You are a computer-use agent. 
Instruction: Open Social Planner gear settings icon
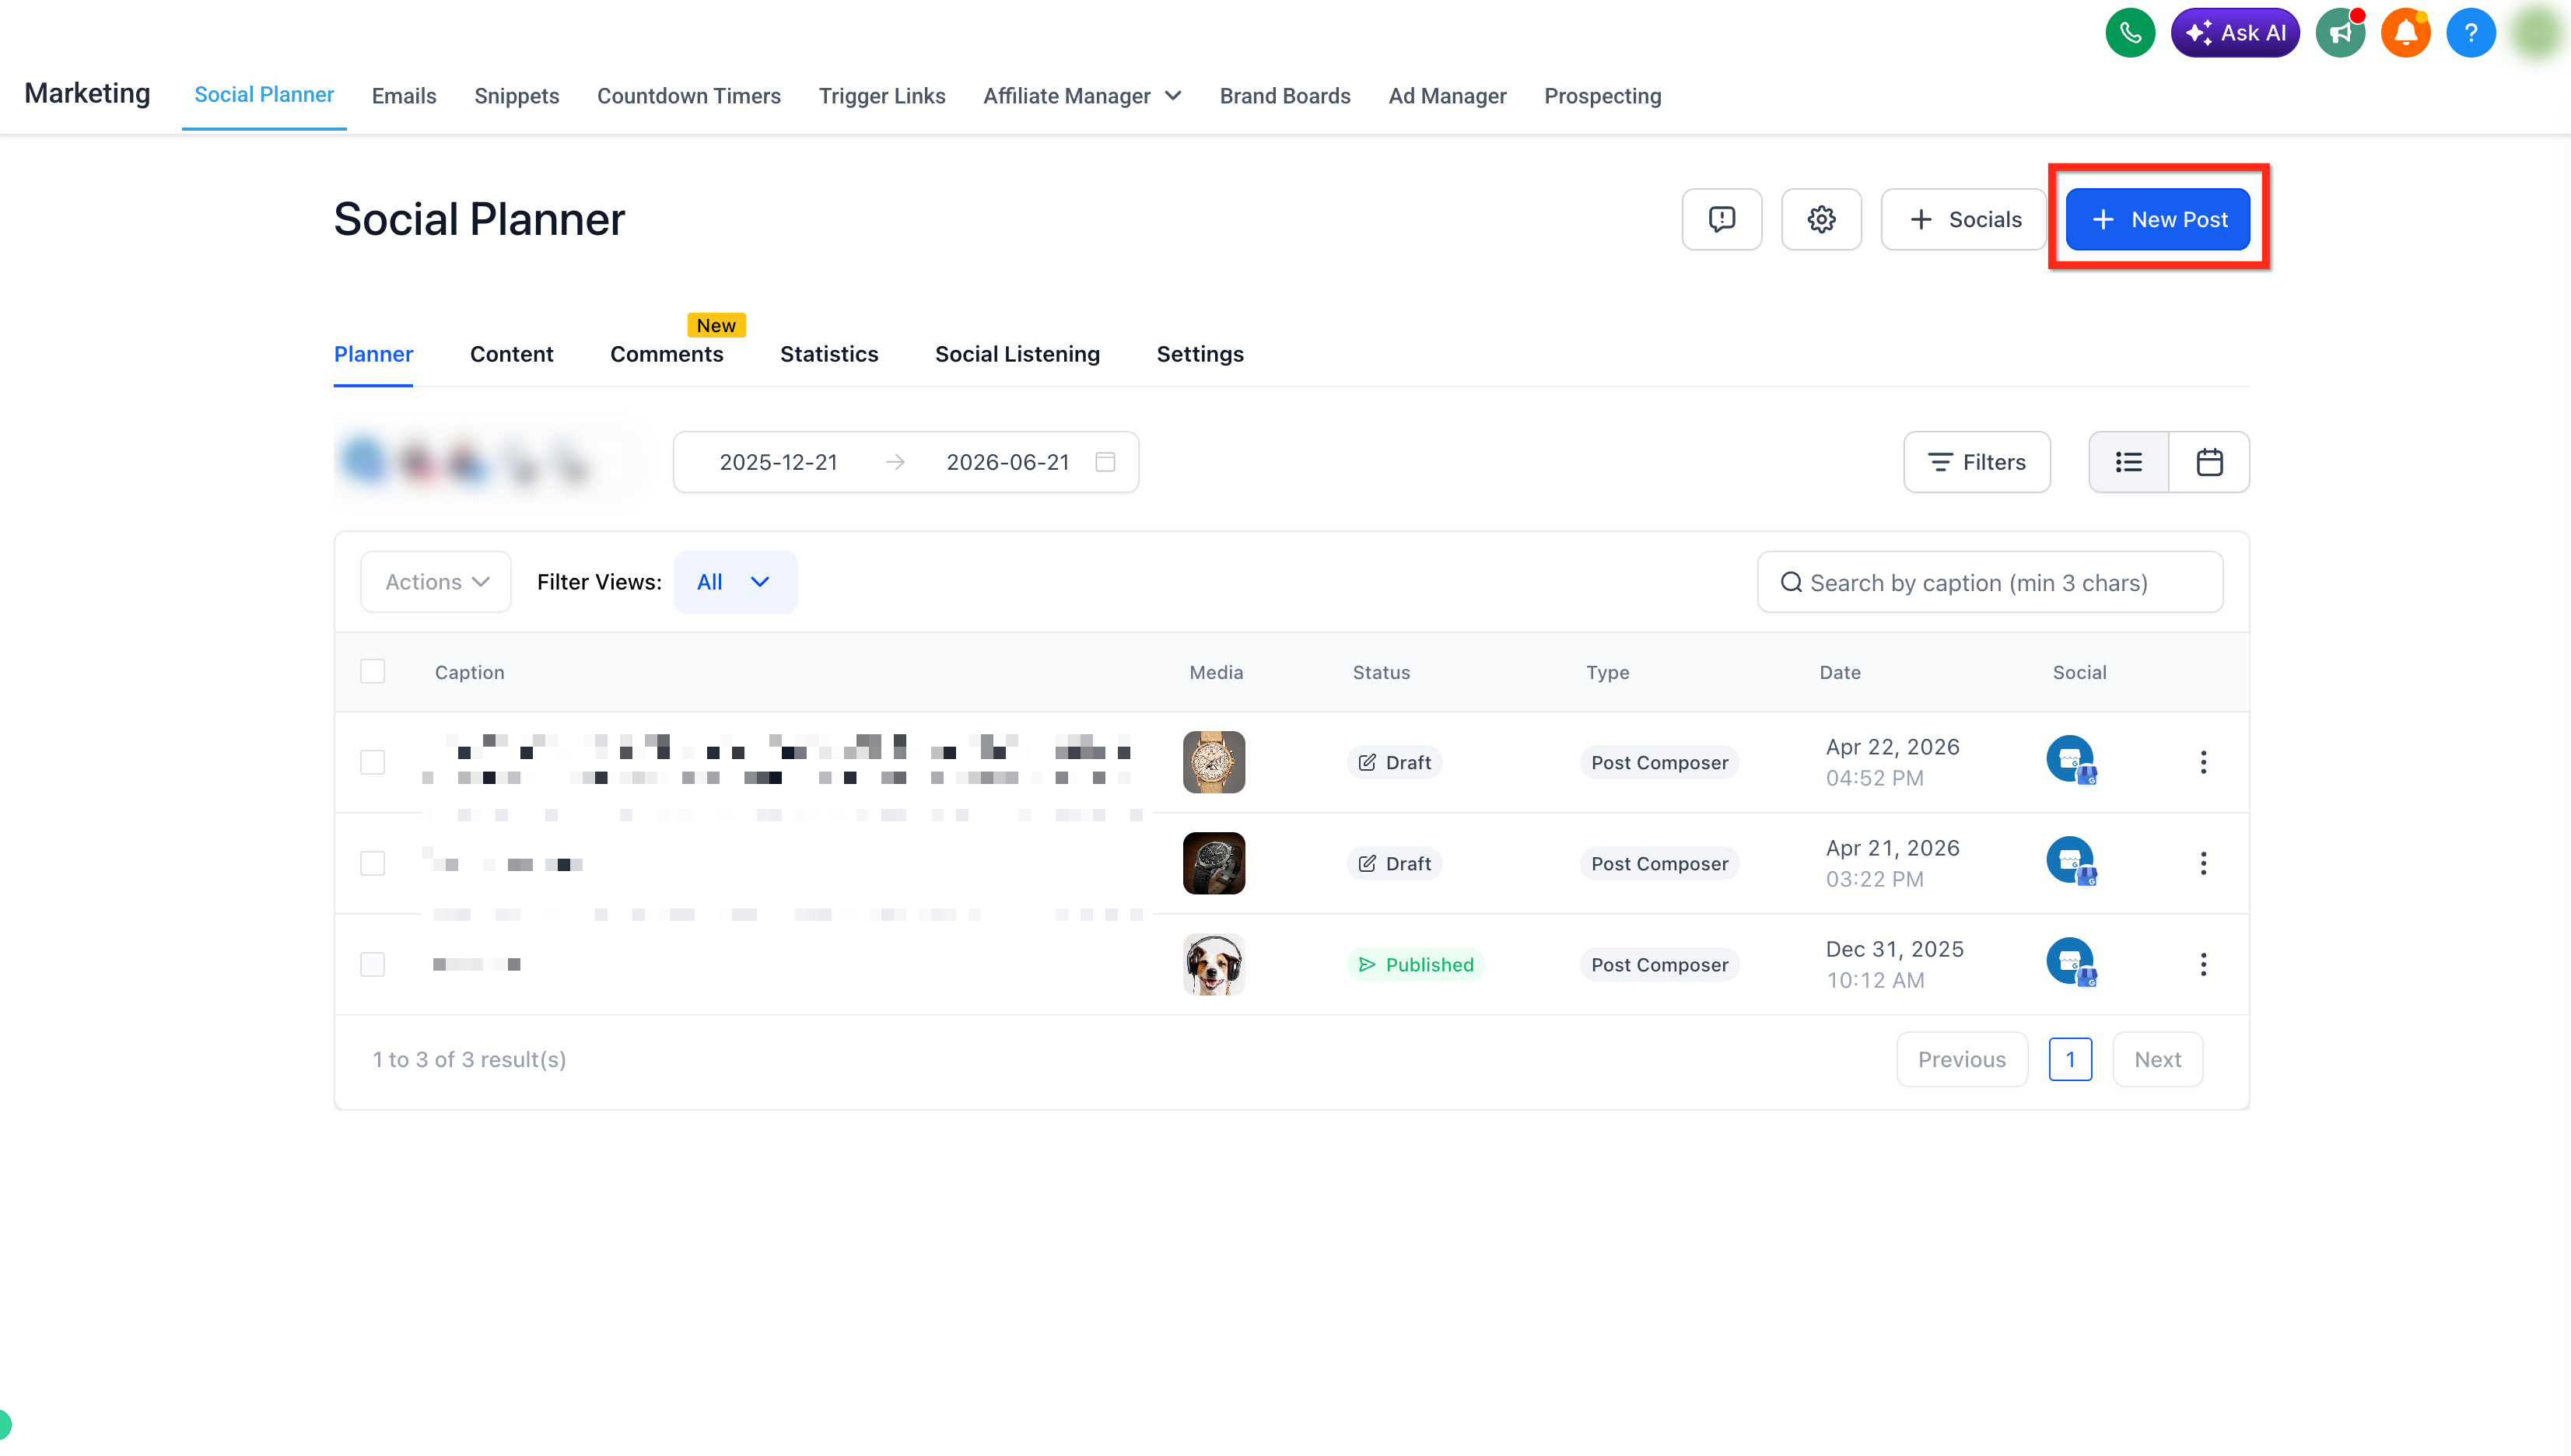point(1821,219)
